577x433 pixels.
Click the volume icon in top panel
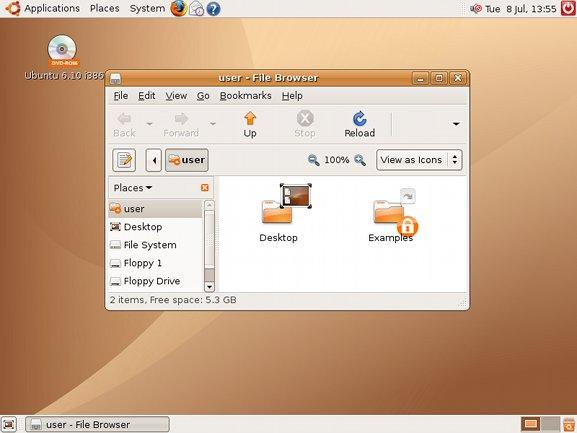tap(475, 8)
